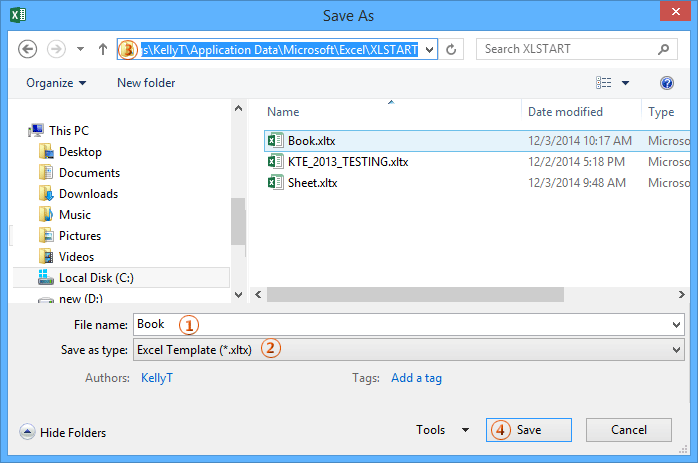
Task: Sort files by Date modified column
Action: pyautogui.click(x=565, y=112)
